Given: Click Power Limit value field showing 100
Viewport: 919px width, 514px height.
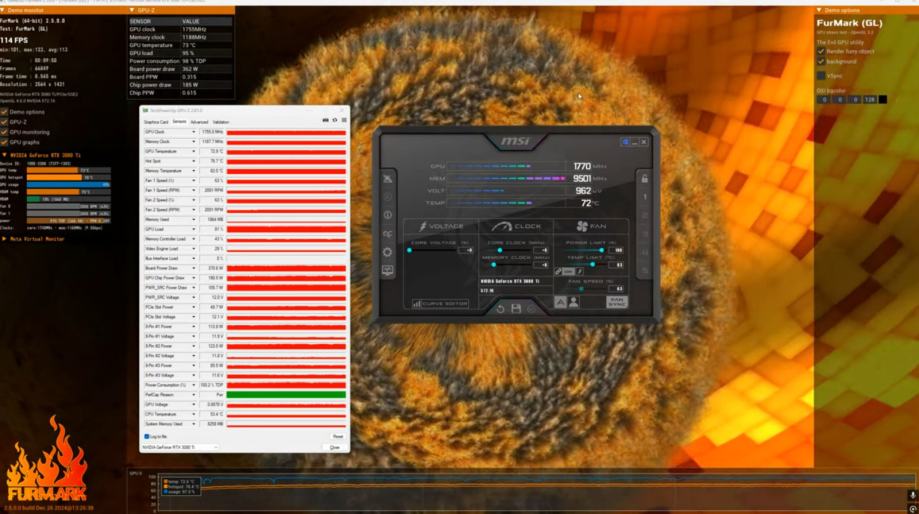Looking at the screenshot, I should click(x=616, y=250).
